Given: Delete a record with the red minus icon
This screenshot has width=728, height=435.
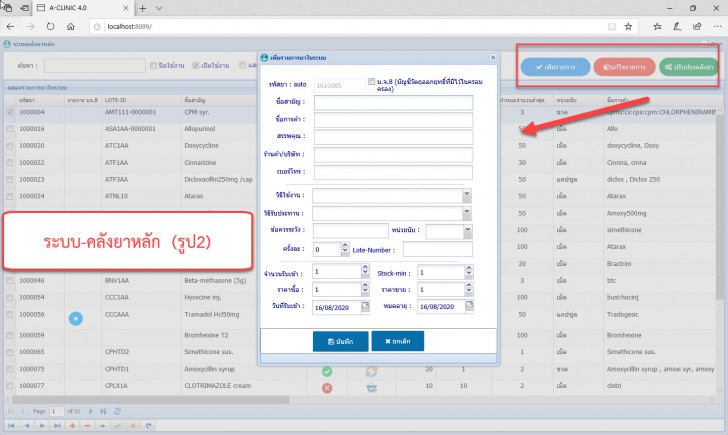Looking at the screenshot, I should 87,425.
